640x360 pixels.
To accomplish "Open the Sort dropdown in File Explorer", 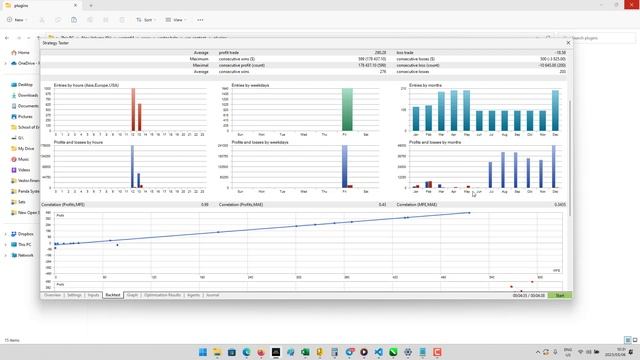I will tap(146, 20).
